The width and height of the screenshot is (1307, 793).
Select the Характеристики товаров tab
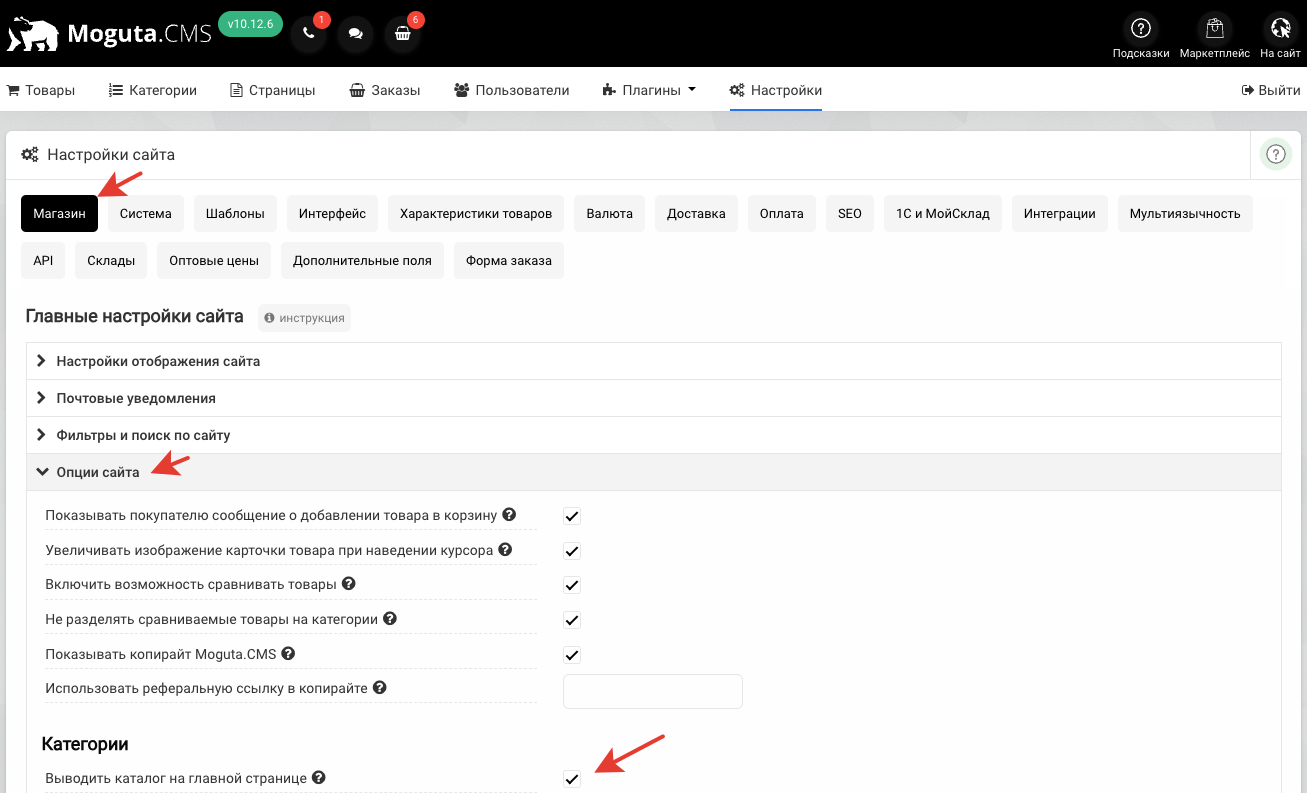(x=476, y=214)
